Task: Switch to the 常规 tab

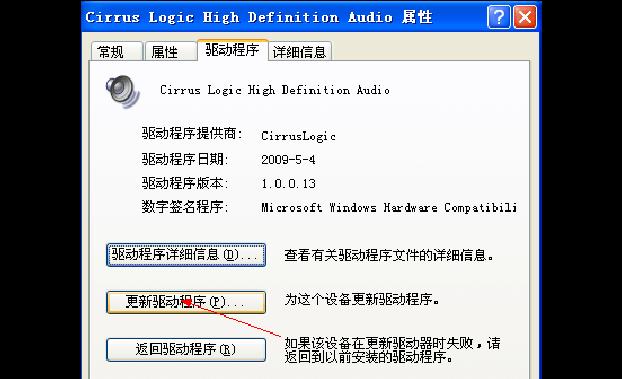Action: pyautogui.click(x=116, y=52)
